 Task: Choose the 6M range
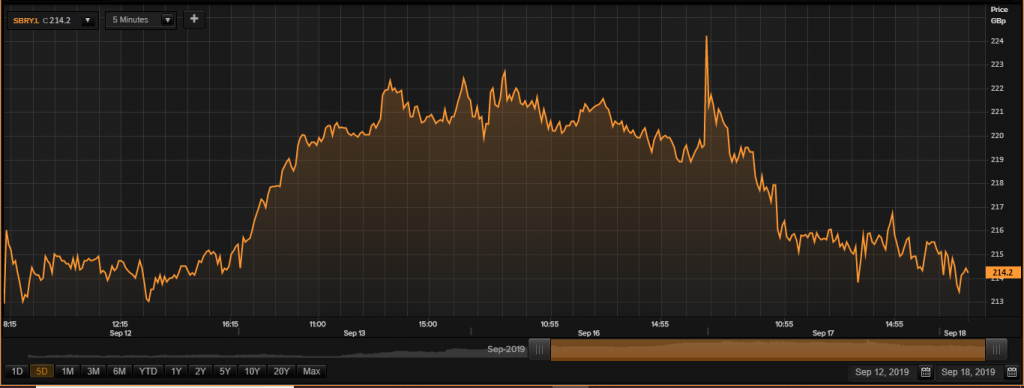[119, 372]
